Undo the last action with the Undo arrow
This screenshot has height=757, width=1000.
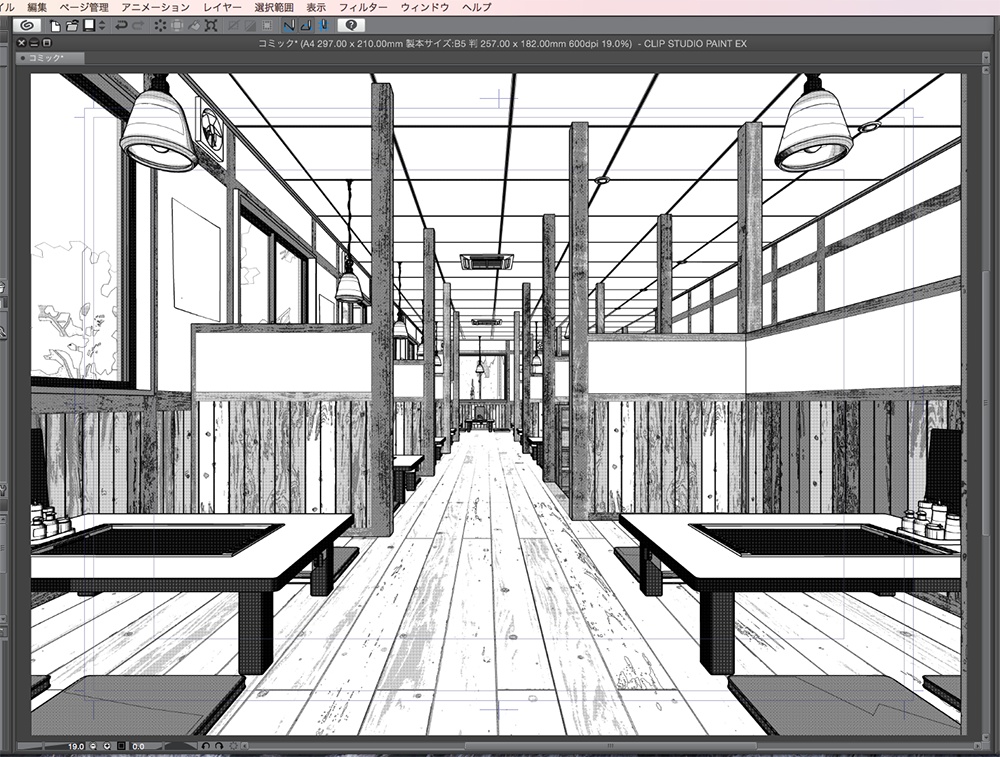[x=124, y=25]
